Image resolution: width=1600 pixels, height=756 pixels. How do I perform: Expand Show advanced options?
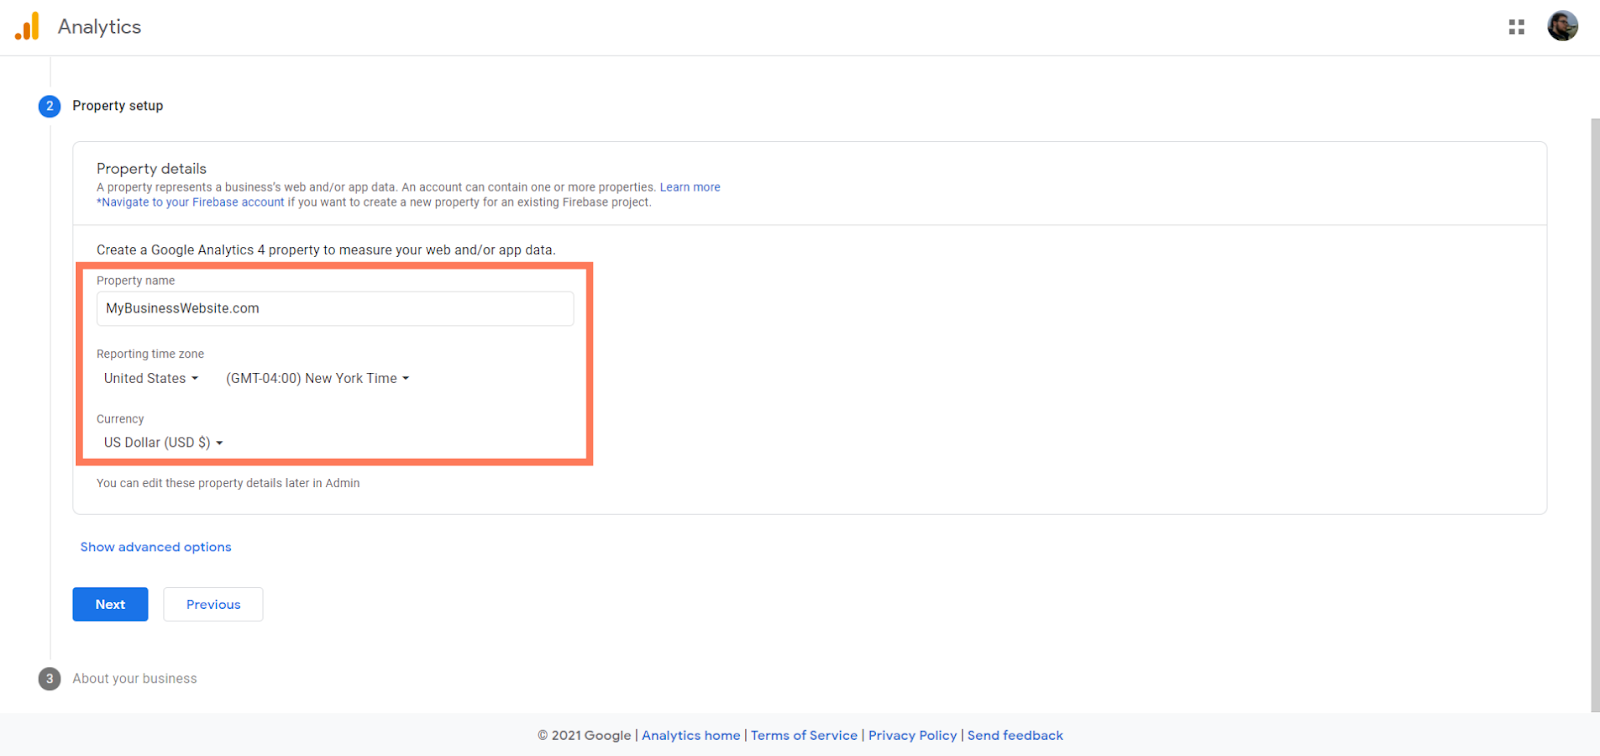[155, 547]
